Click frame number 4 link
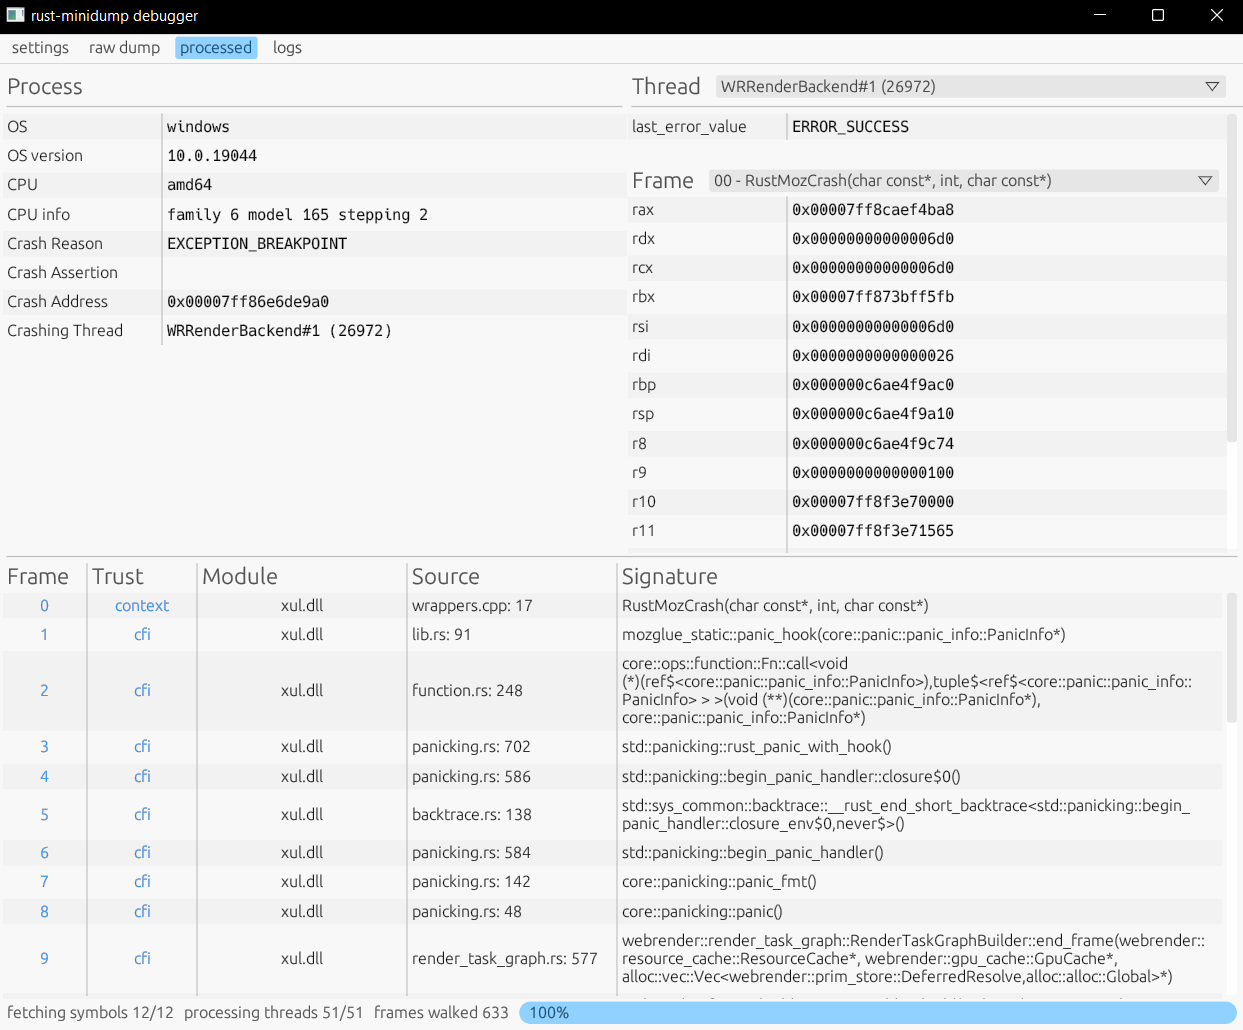The image size is (1243, 1030). pos(44,777)
